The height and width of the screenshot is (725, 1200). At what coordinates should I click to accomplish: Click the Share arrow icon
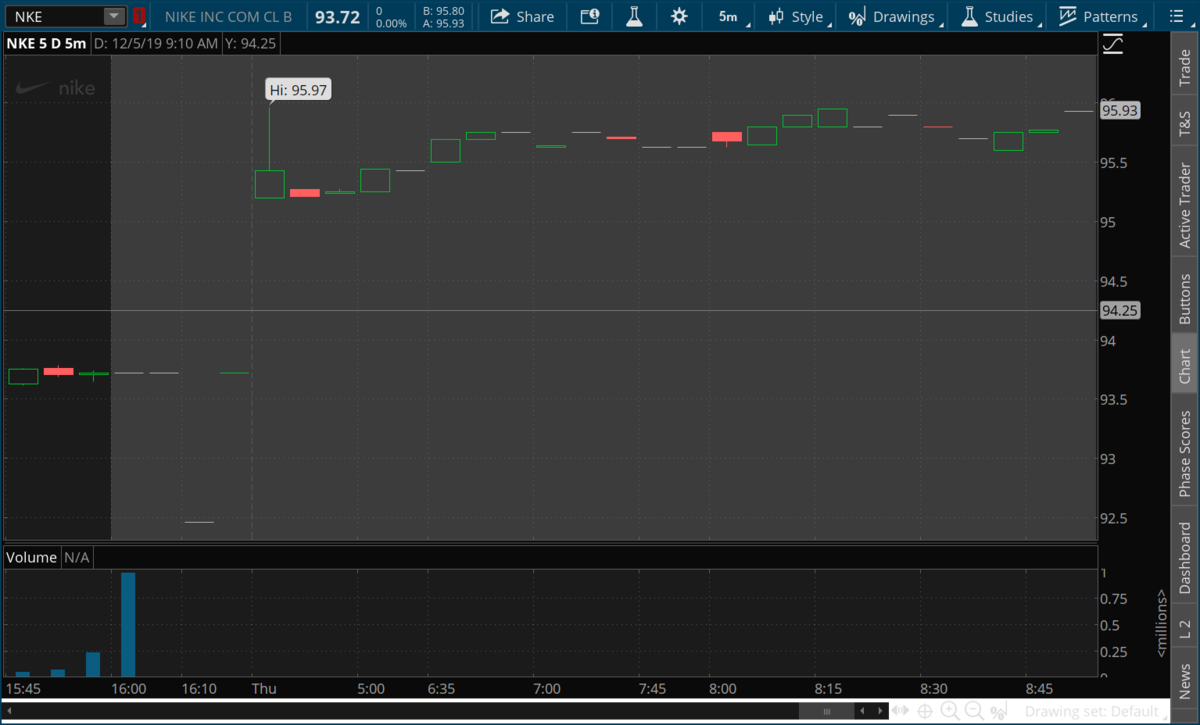[500, 16]
